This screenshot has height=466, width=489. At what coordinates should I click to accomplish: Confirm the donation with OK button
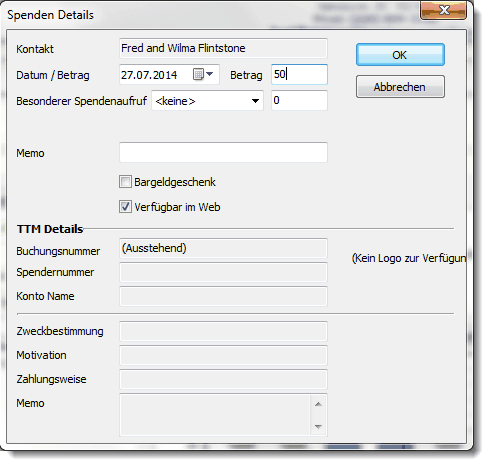pyautogui.click(x=400, y=55)
